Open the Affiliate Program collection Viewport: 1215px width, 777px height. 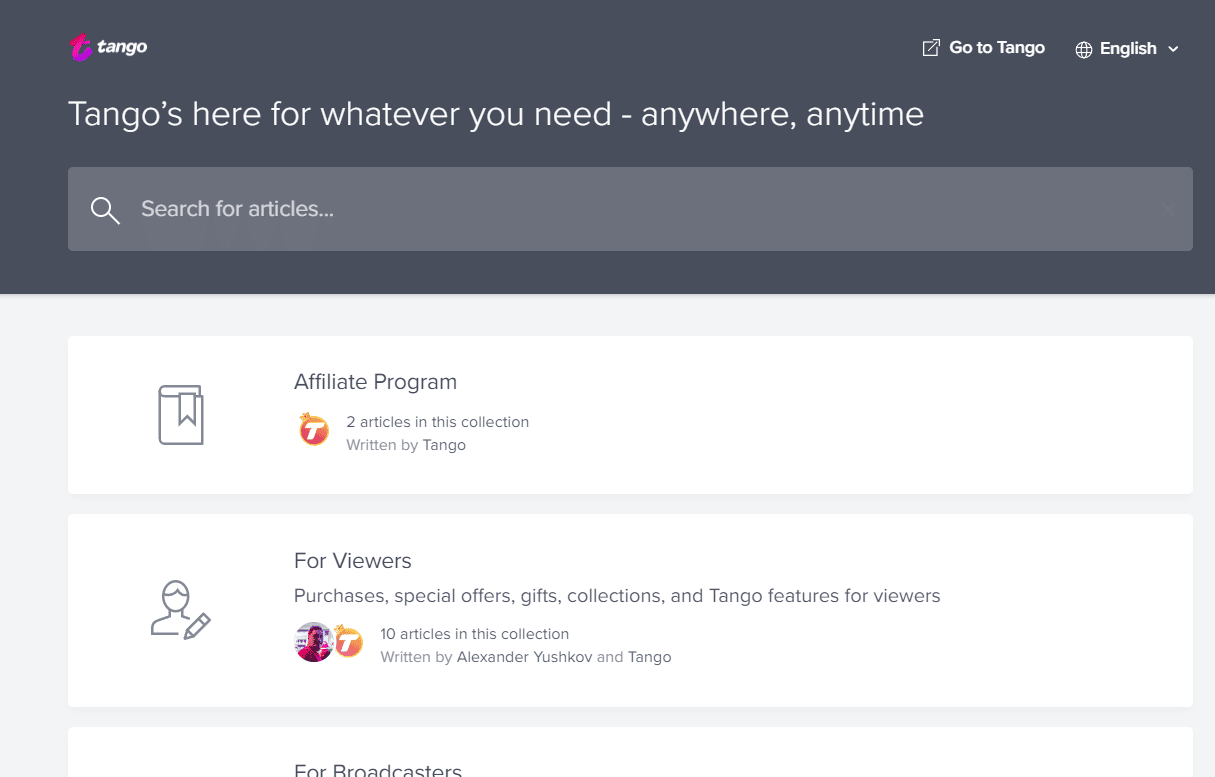(x=375, y=382)
